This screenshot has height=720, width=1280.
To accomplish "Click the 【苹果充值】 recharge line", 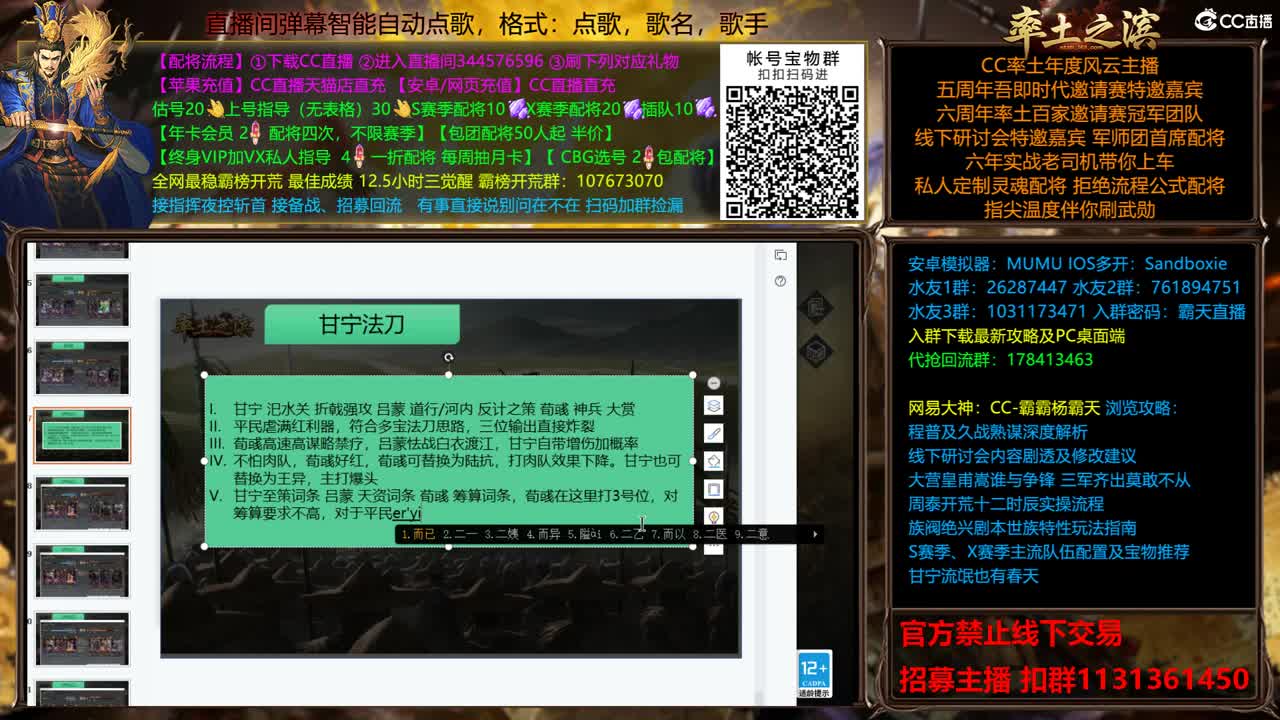I will pyautogui.click(x=385, y=86).
